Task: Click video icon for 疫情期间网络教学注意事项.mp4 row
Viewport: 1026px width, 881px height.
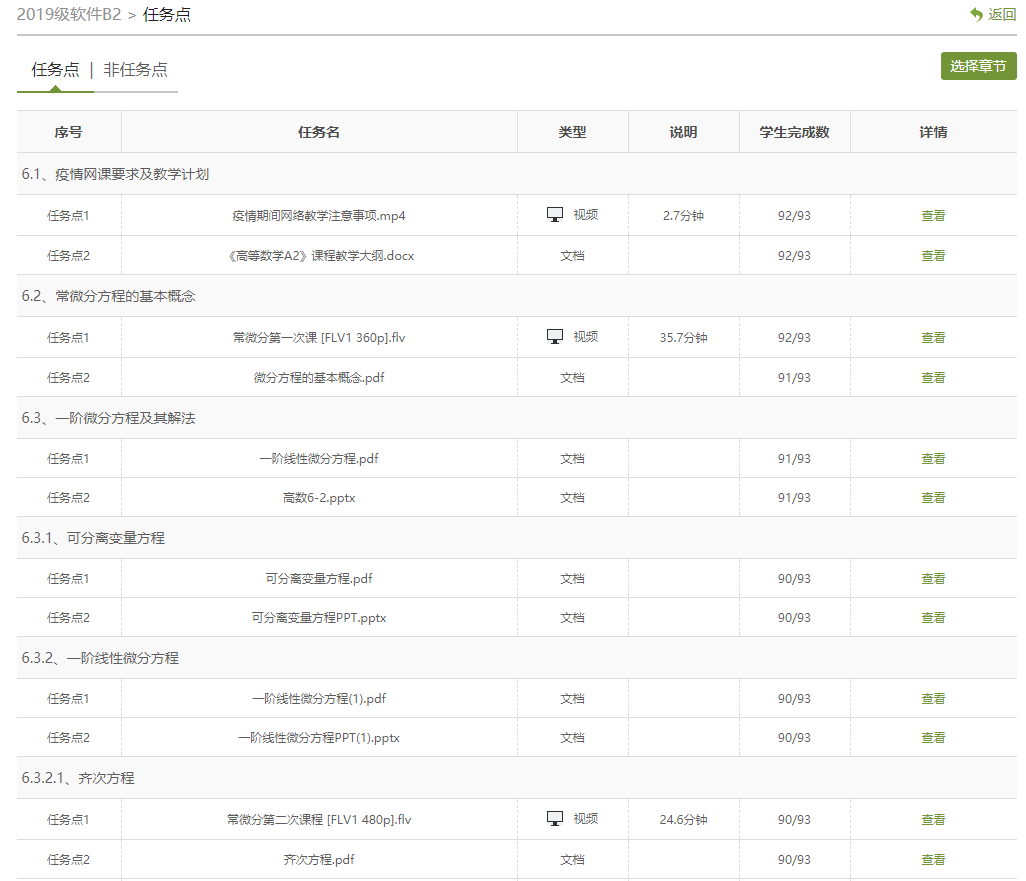Action: coord(555,215)
